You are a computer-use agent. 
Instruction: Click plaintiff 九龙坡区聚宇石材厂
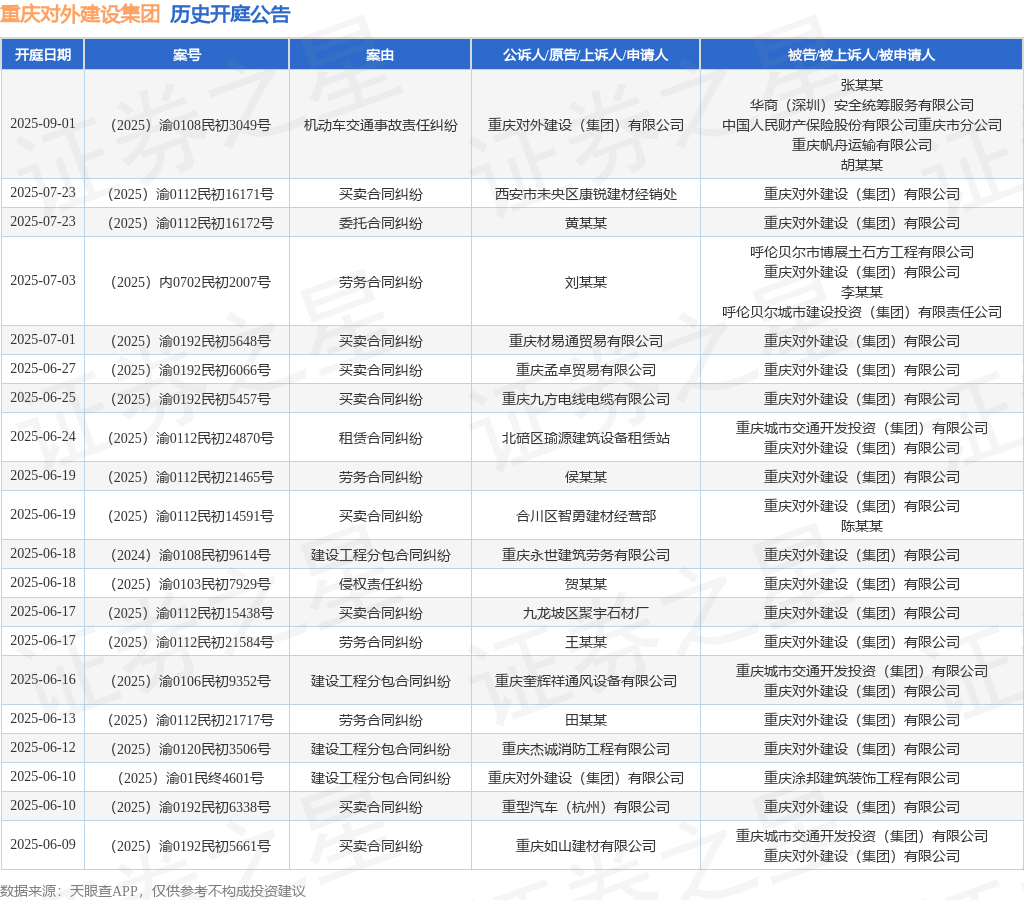pyautogui.click(x=585, y=613)
